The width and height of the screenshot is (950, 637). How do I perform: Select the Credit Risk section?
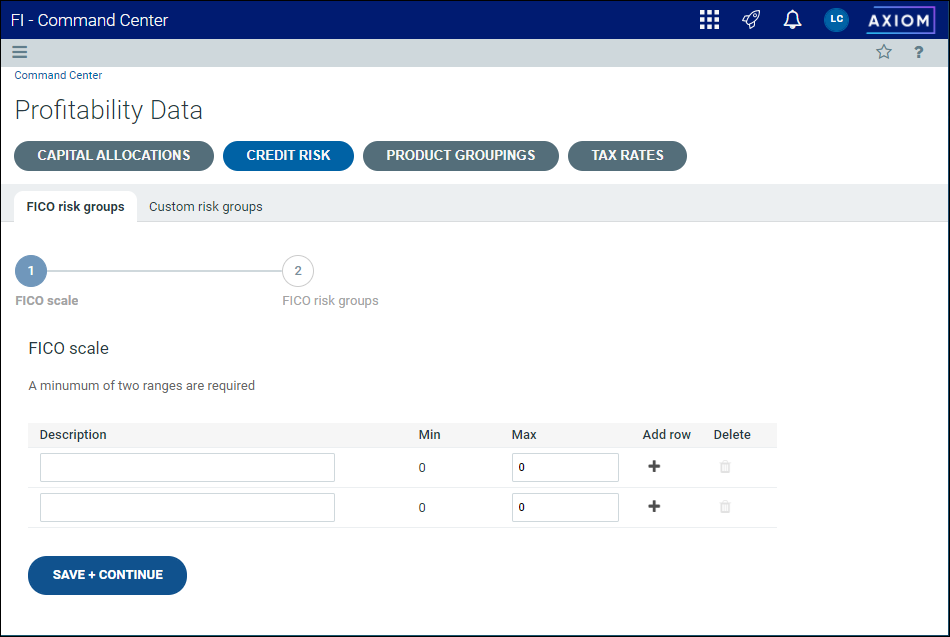coord(288,156)
